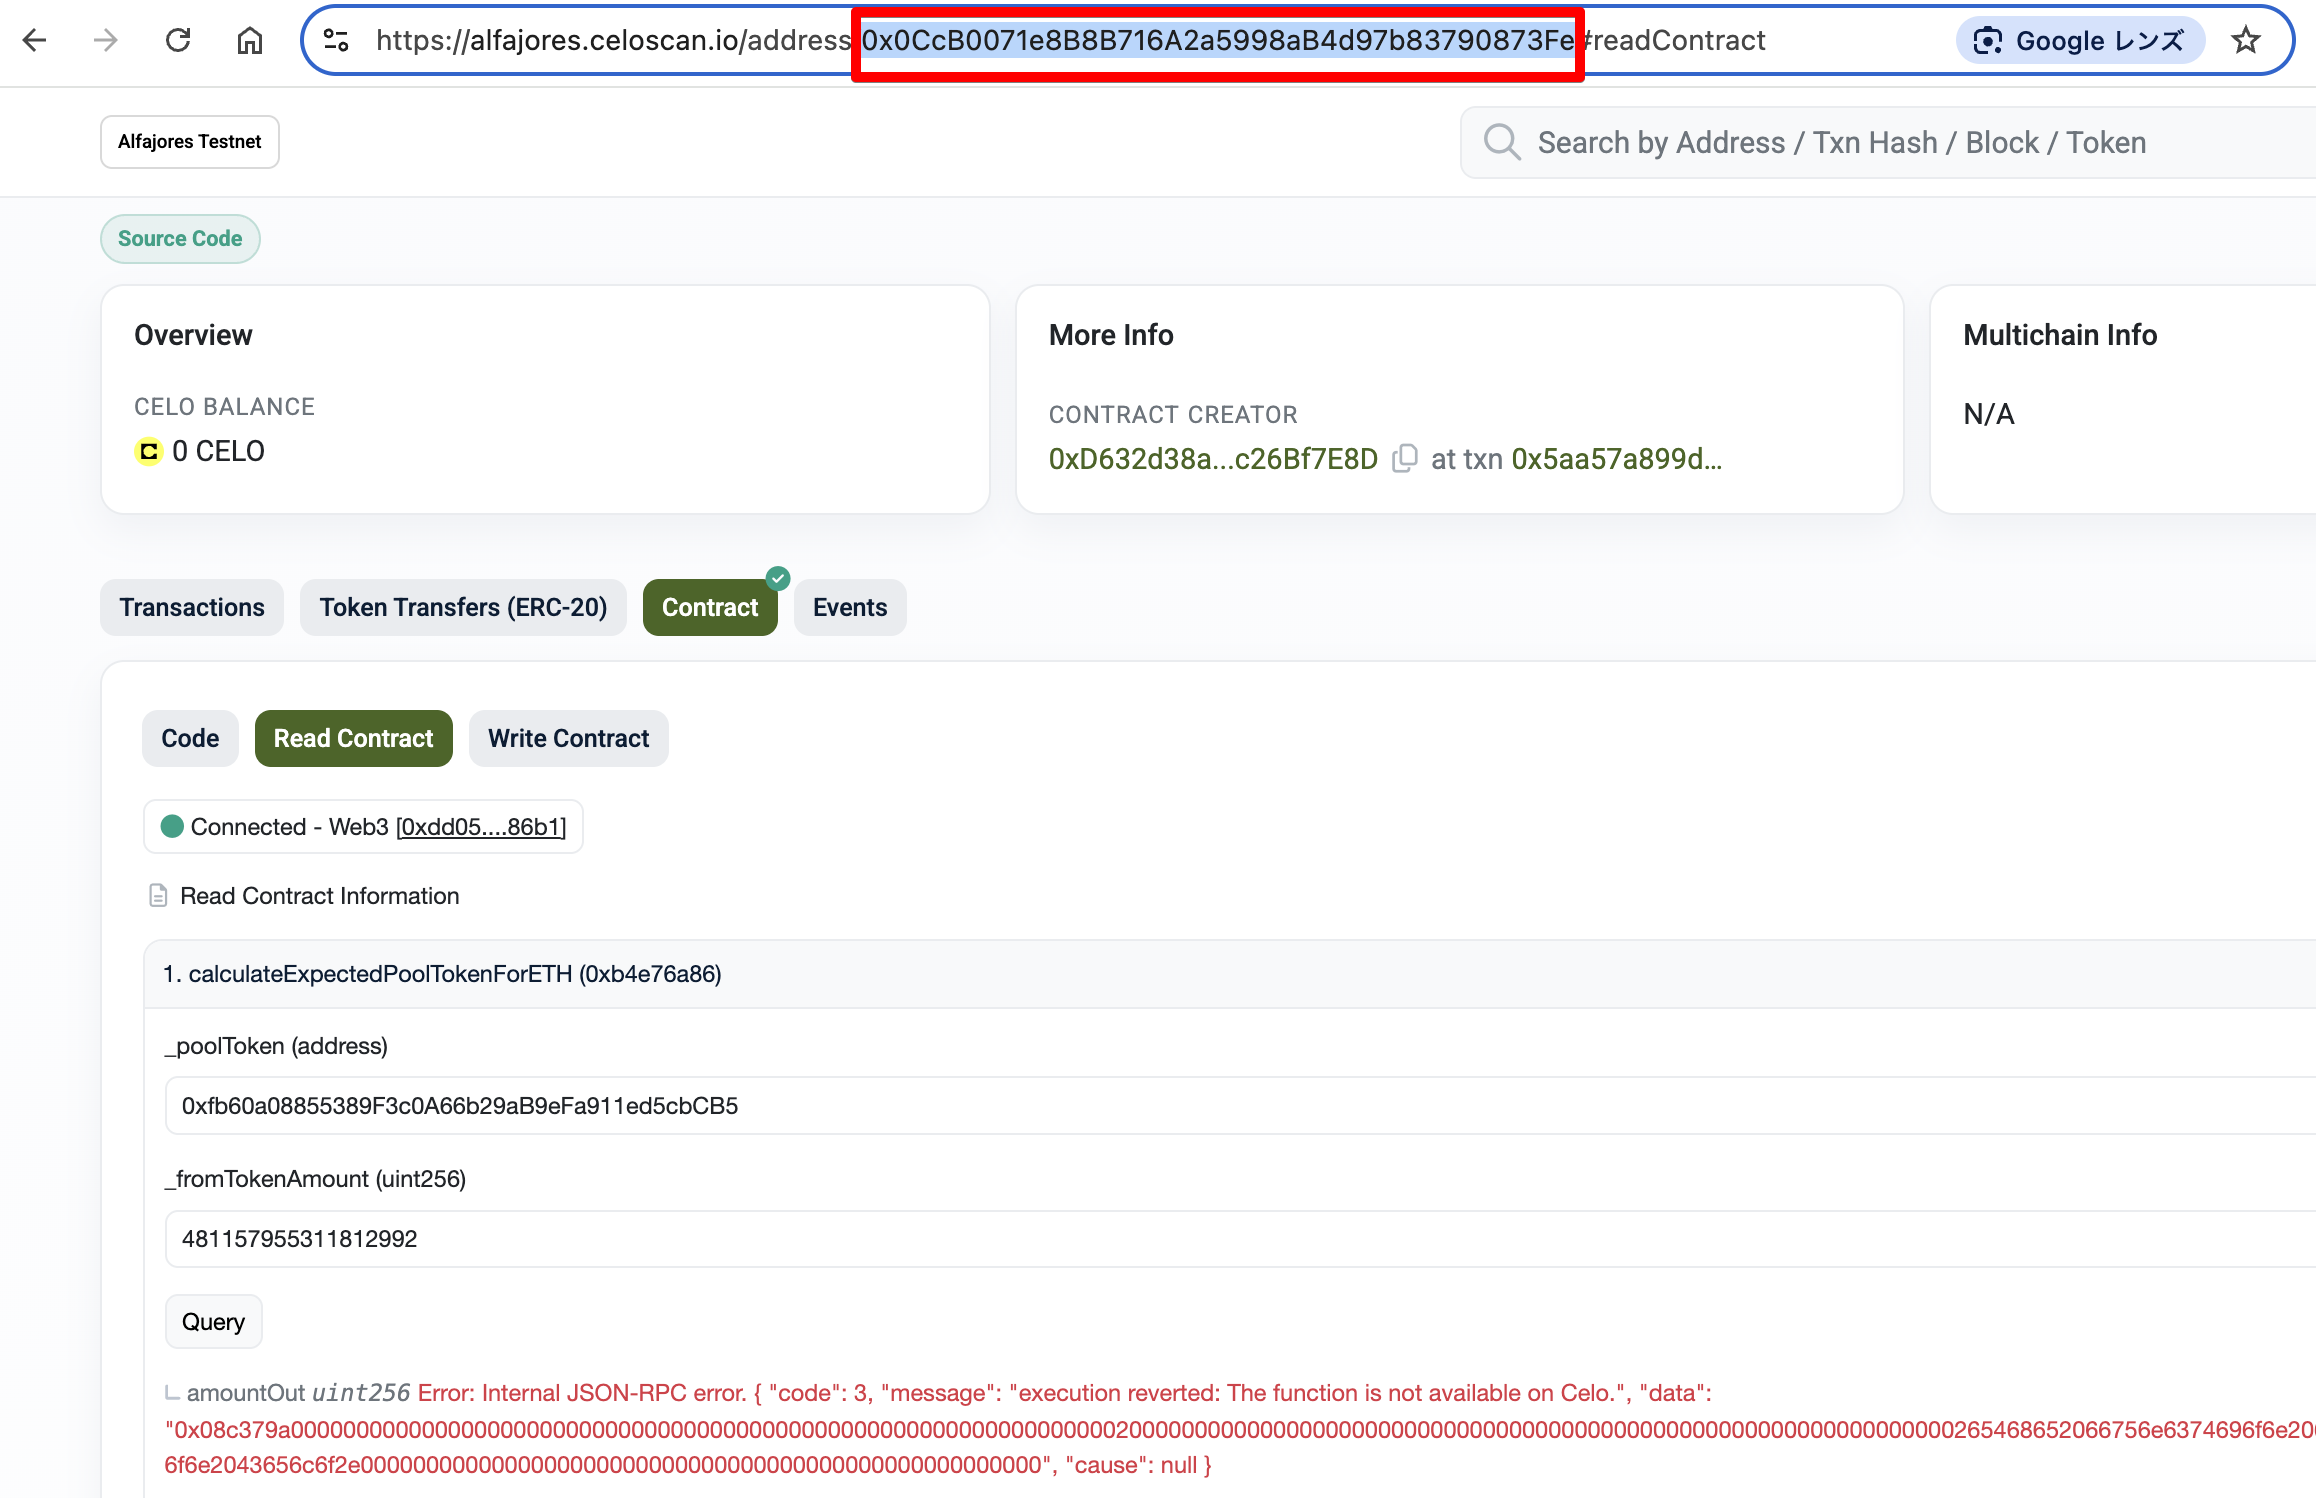Click the search magnifier icon
Viewport: 2316px width, 1498px height.
[1502, 142]
